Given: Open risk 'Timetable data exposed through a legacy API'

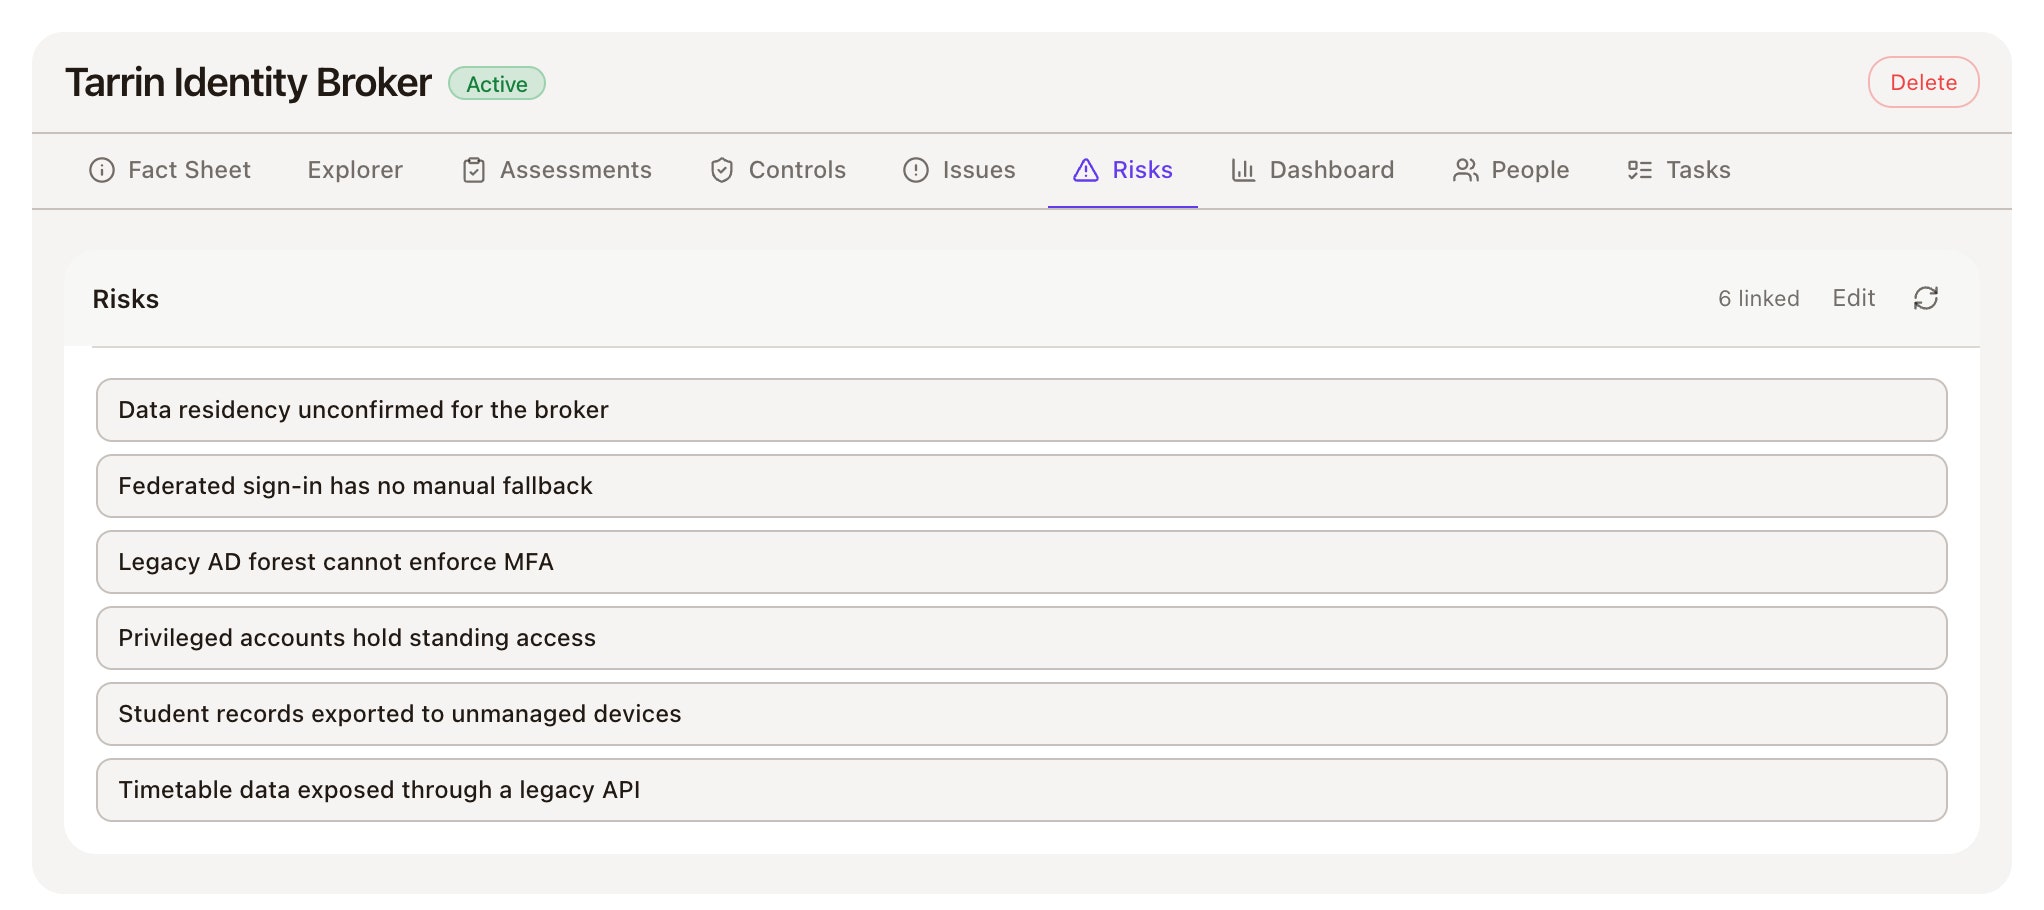Looking at the screenshot, I should point(1021,790).
